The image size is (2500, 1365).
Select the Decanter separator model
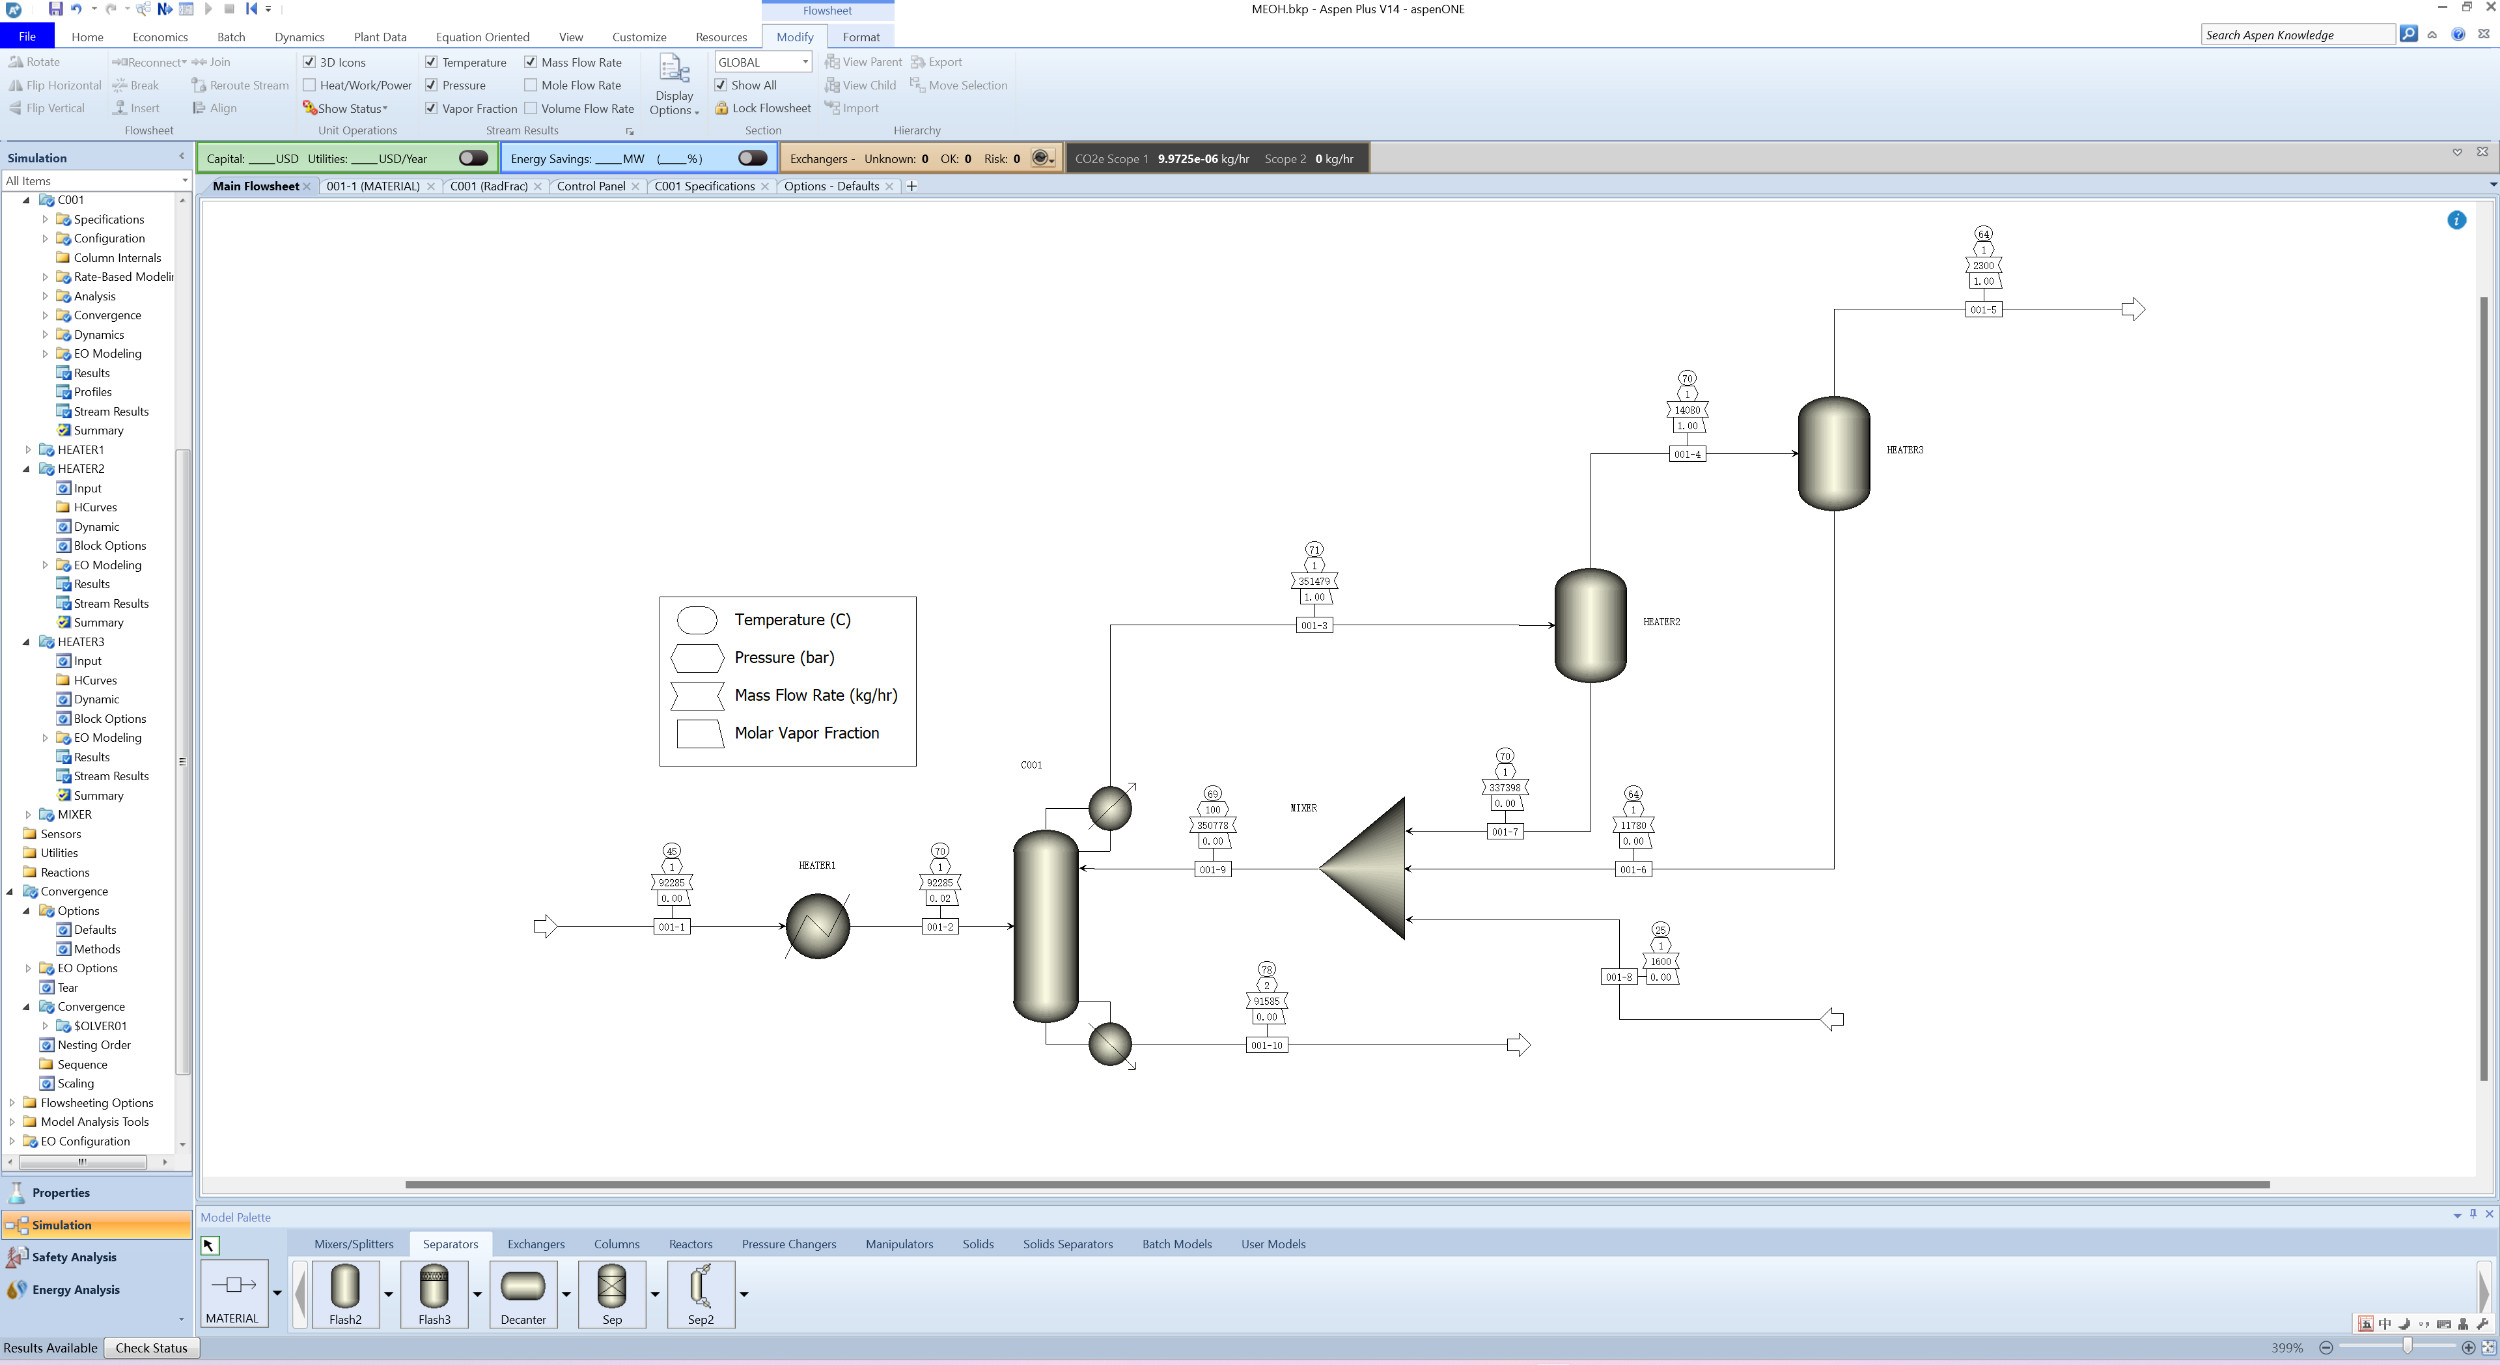tap(523, 1294)
